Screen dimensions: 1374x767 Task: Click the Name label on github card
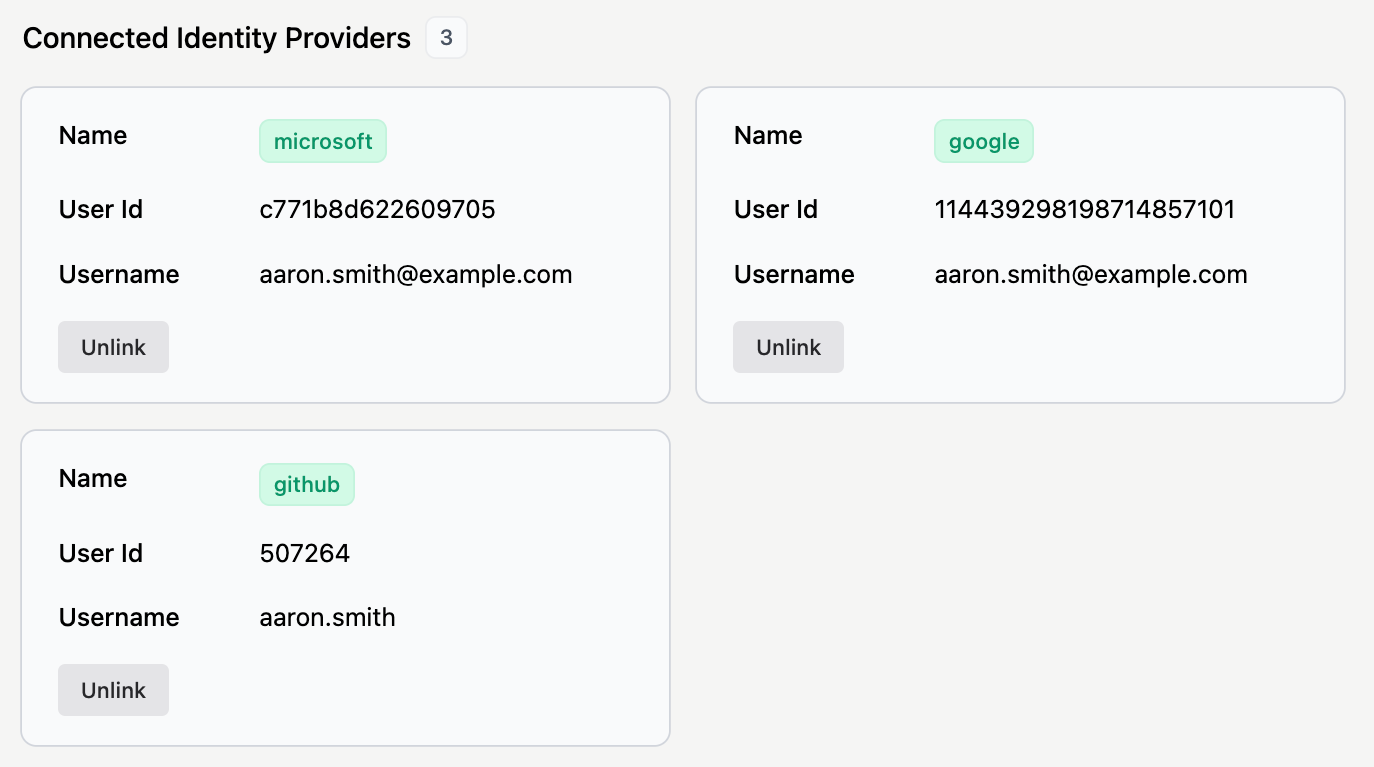point(92,478)
